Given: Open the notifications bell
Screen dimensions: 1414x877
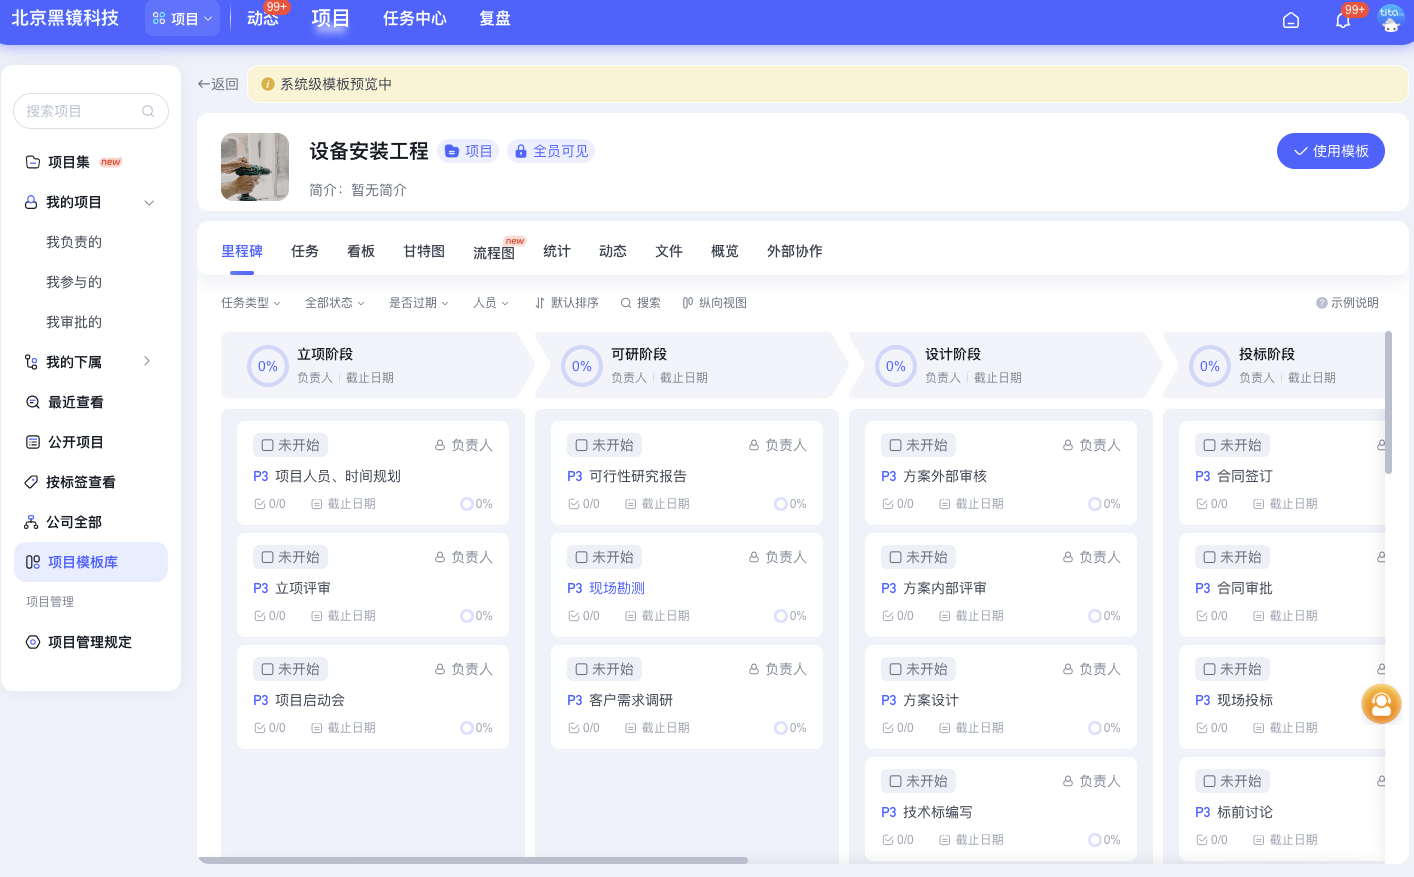Looking at the screenshot, I should point(1343,20).
